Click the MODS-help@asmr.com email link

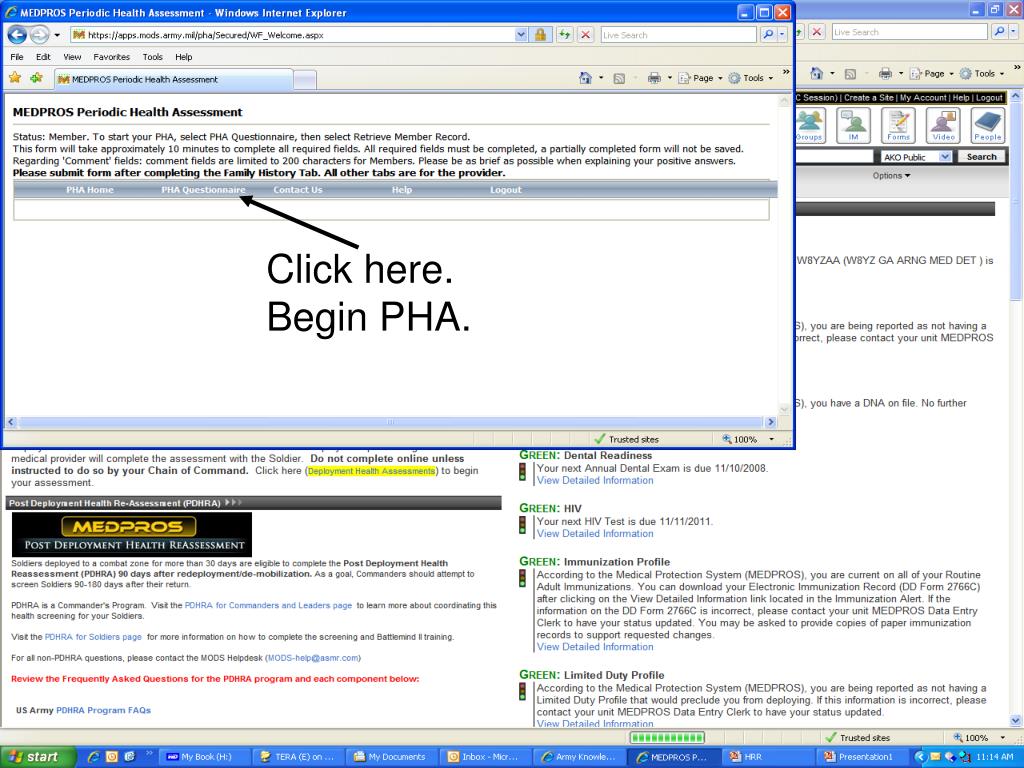click(313, 658)
